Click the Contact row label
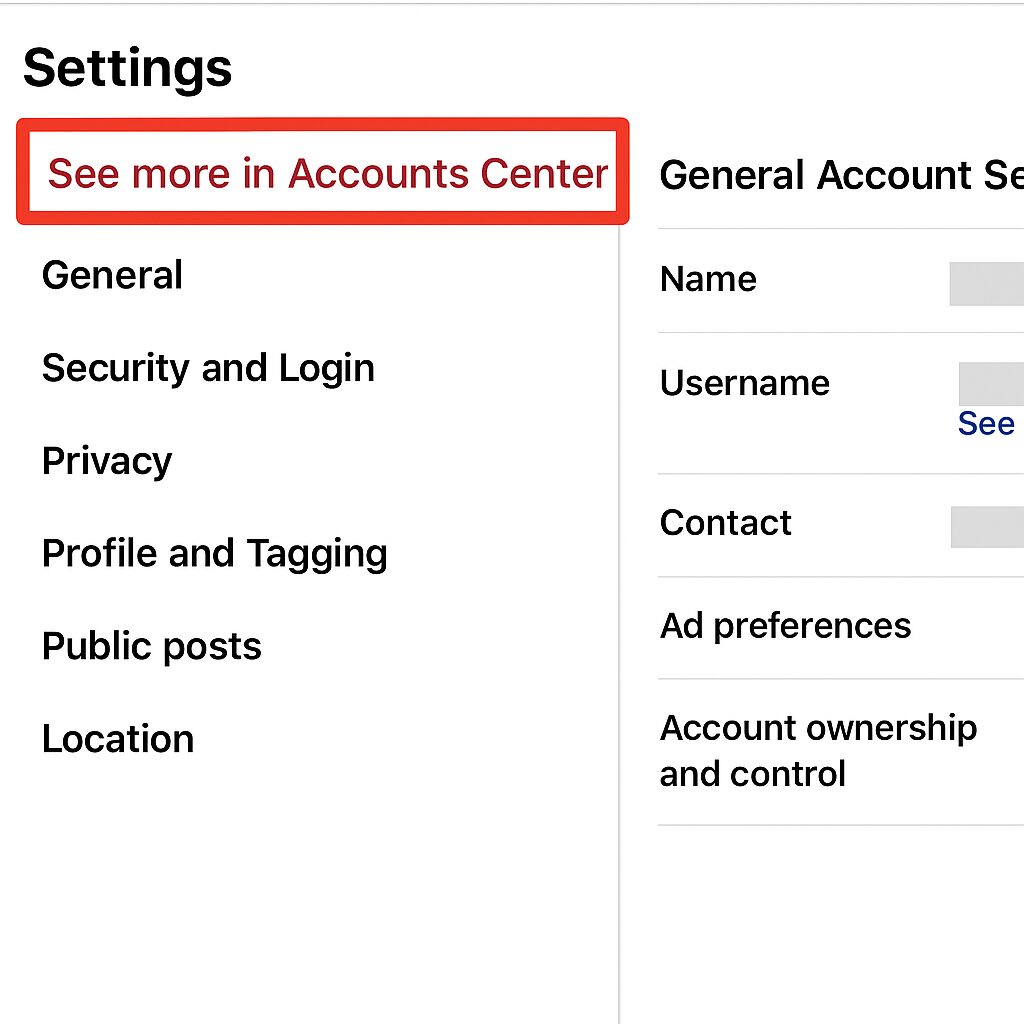 (725, 522)
